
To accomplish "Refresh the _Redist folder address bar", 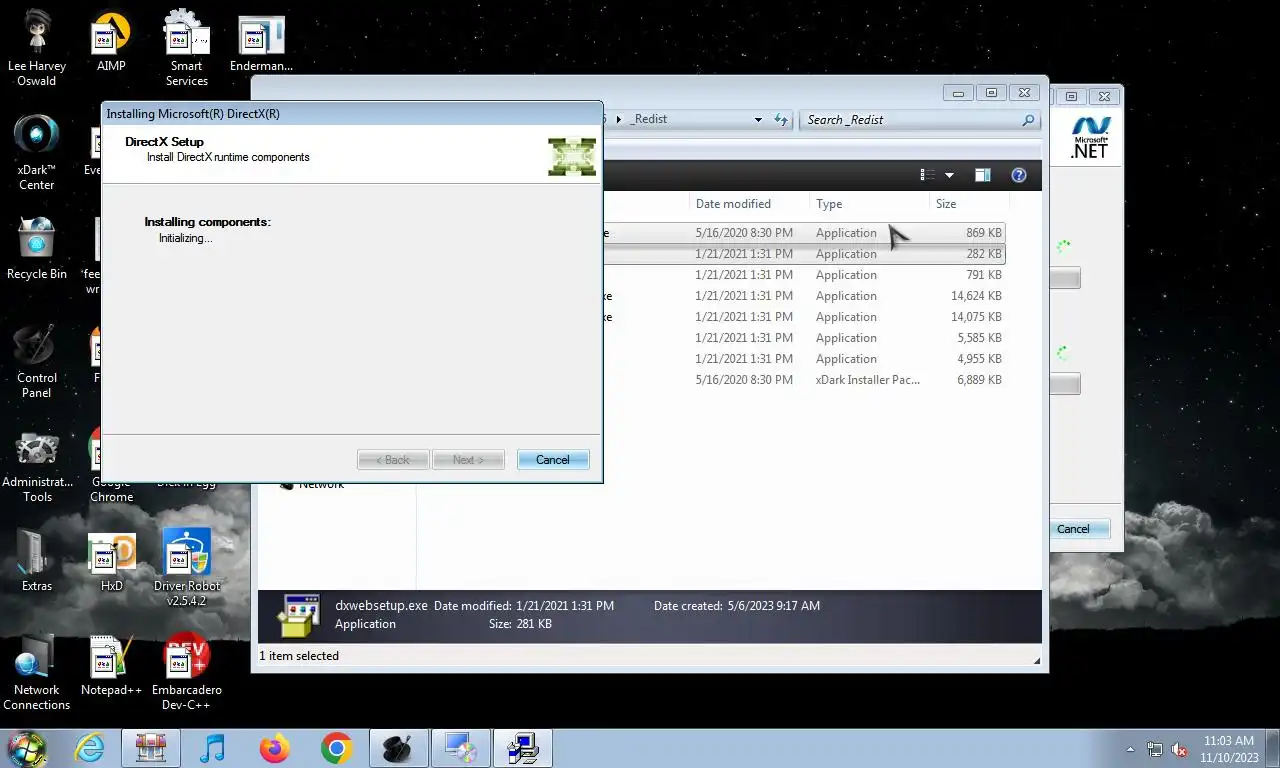I will [781, 119].
